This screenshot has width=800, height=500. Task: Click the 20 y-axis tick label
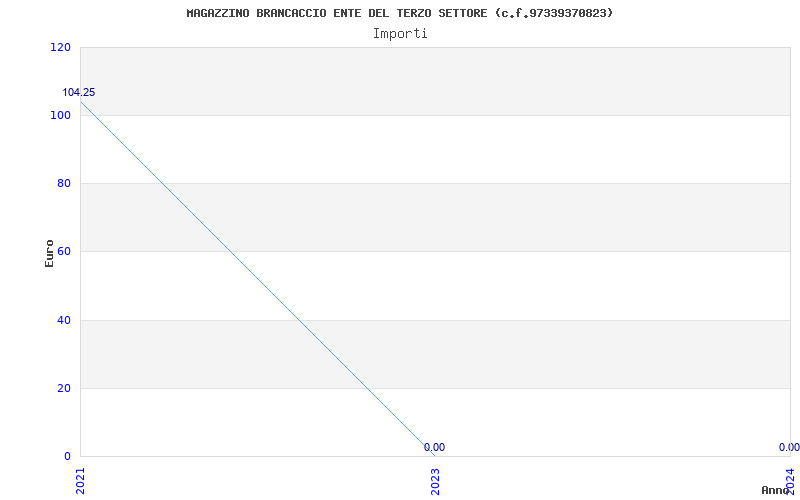(x=63, y=388)
